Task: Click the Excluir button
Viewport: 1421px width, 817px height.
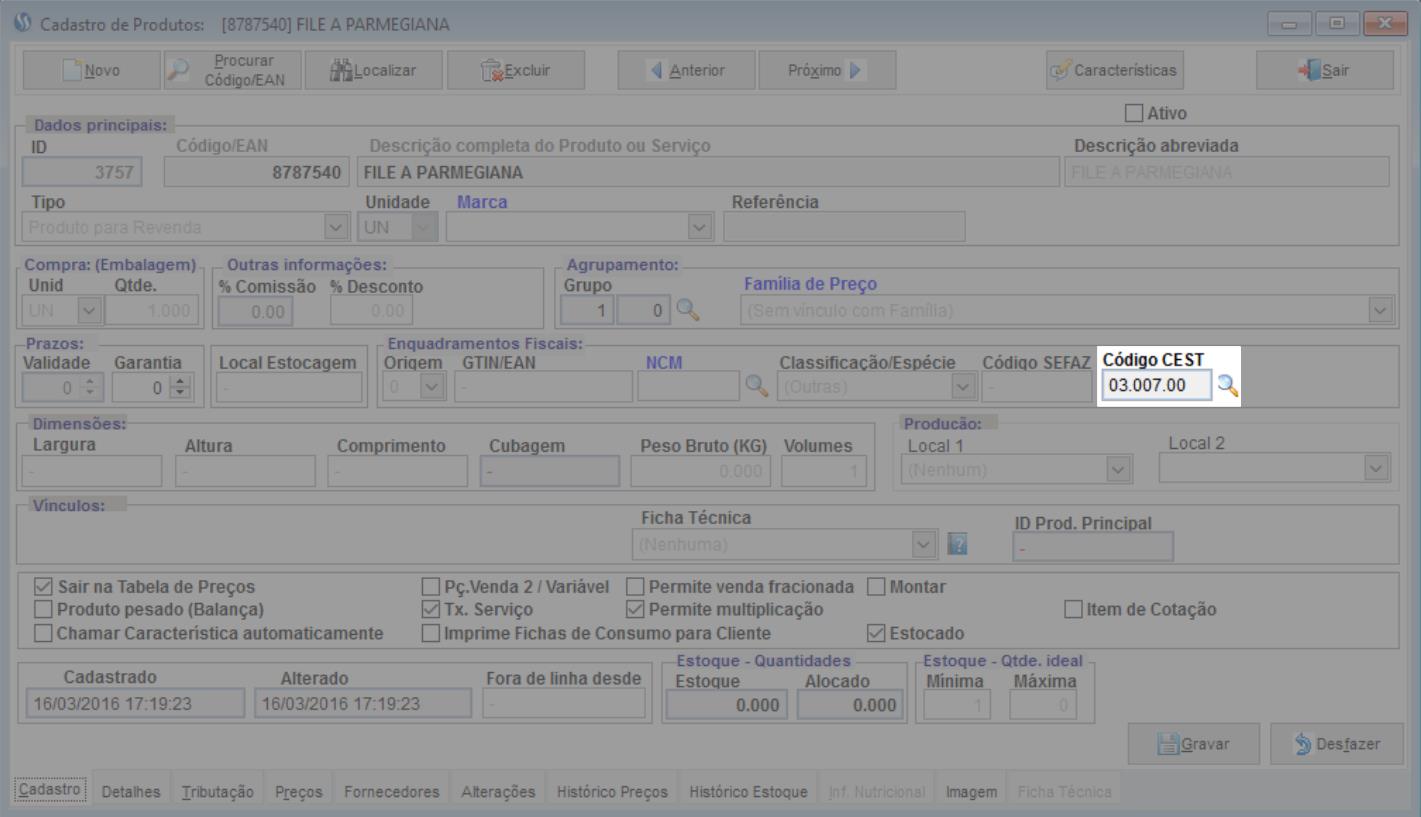Action: pyautogui.click(x=515, y=70)
